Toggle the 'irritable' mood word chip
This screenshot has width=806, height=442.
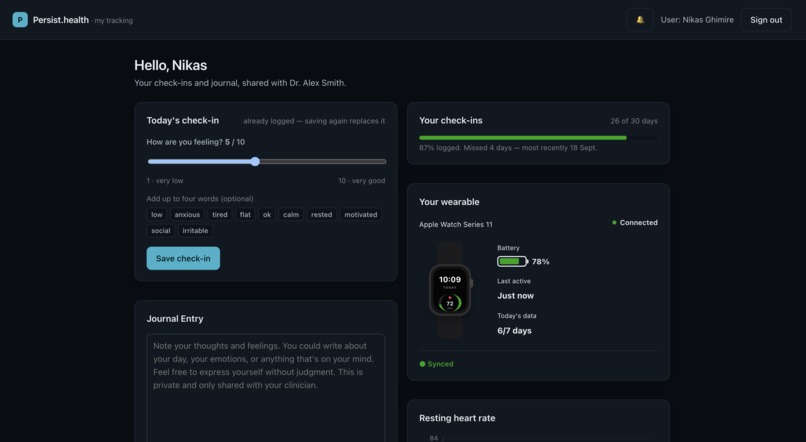[x=195, y=231]
